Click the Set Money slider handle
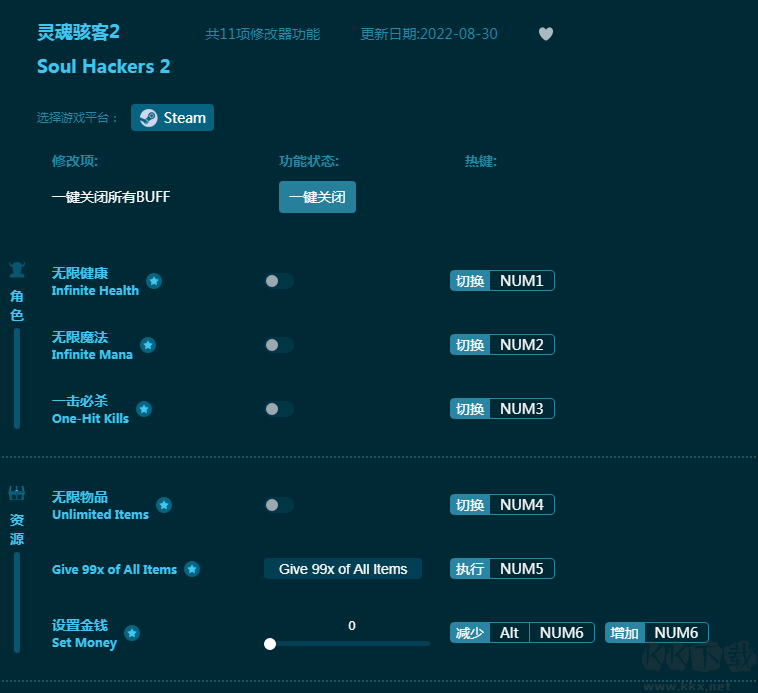The image size is (758, 693). click(270, 644)
